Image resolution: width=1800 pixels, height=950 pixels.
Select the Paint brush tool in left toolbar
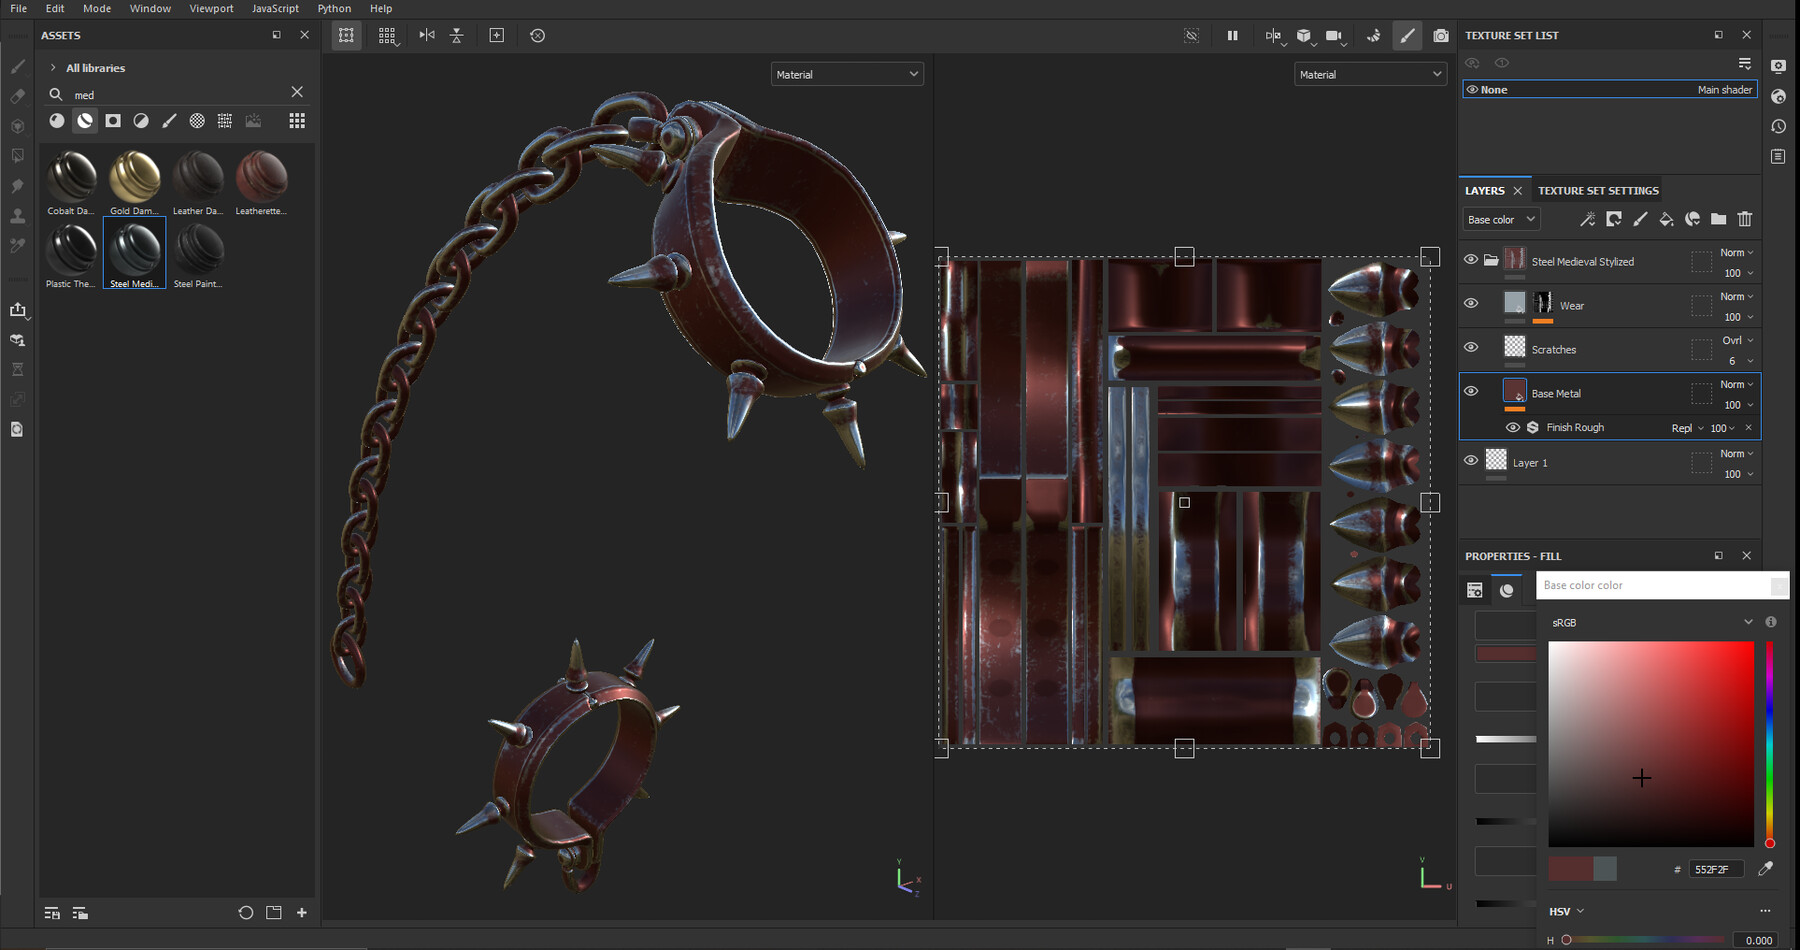(x=18, y=66)
